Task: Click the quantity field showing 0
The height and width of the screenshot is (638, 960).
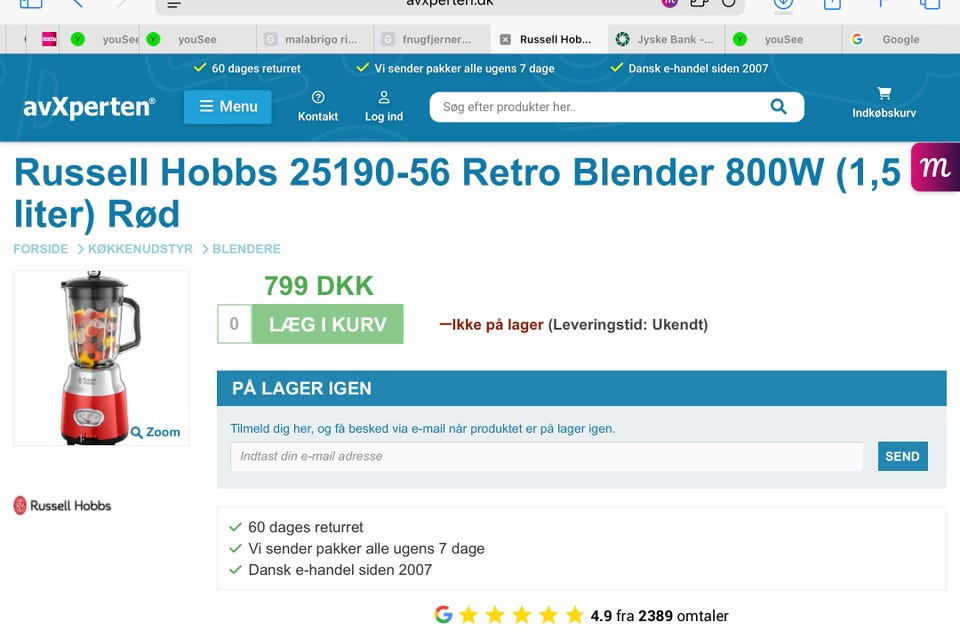Action: pyautogui.click(x=234, y=324)
